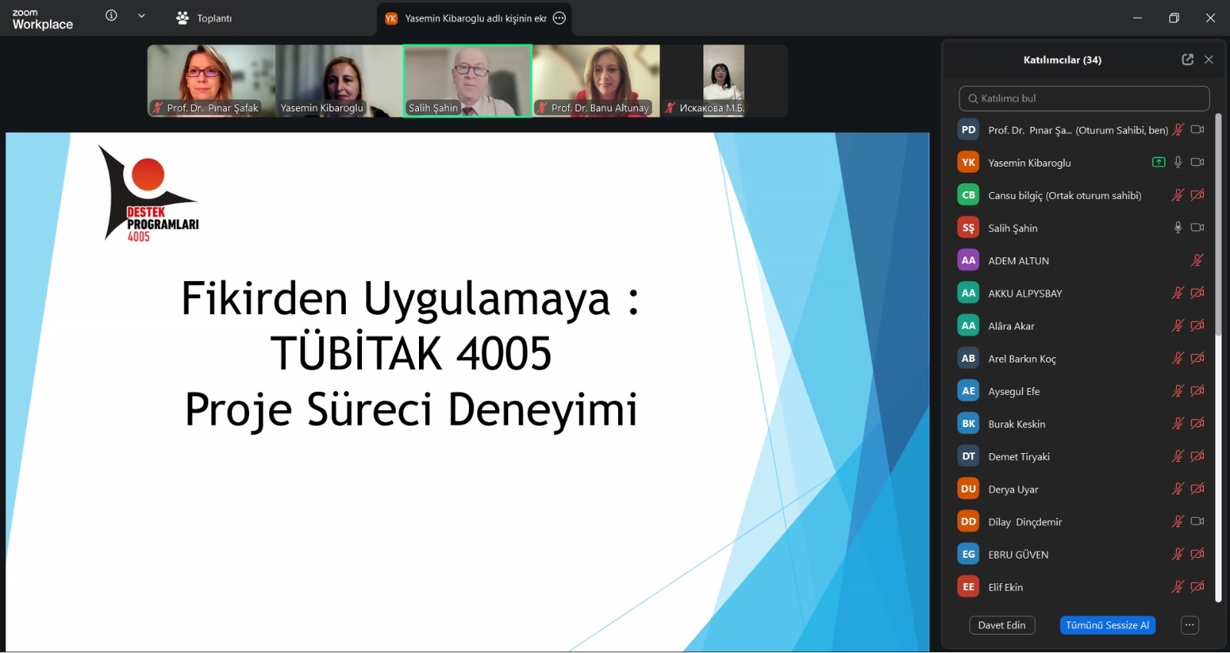This screenshot has height=653, width=1230.
Task: Unmute Prof. Dr. Pınar Şafak's microphone
Action: (1178, 130)
